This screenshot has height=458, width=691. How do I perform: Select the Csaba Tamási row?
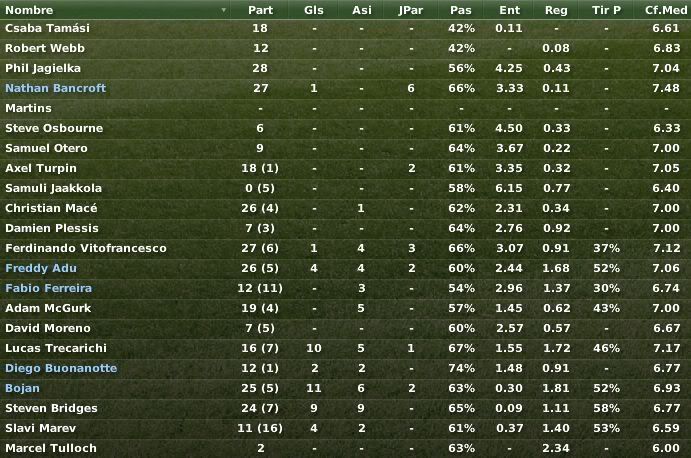click(346, 28)
